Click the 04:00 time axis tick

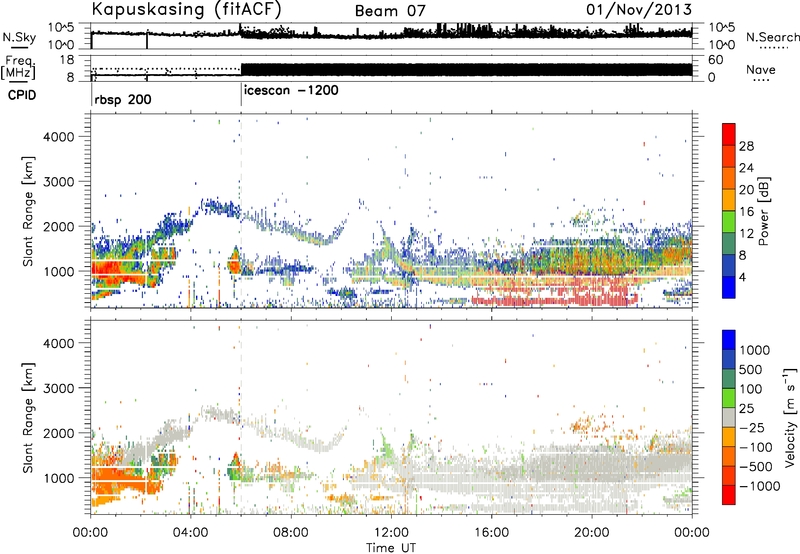[x=191, y=533]
